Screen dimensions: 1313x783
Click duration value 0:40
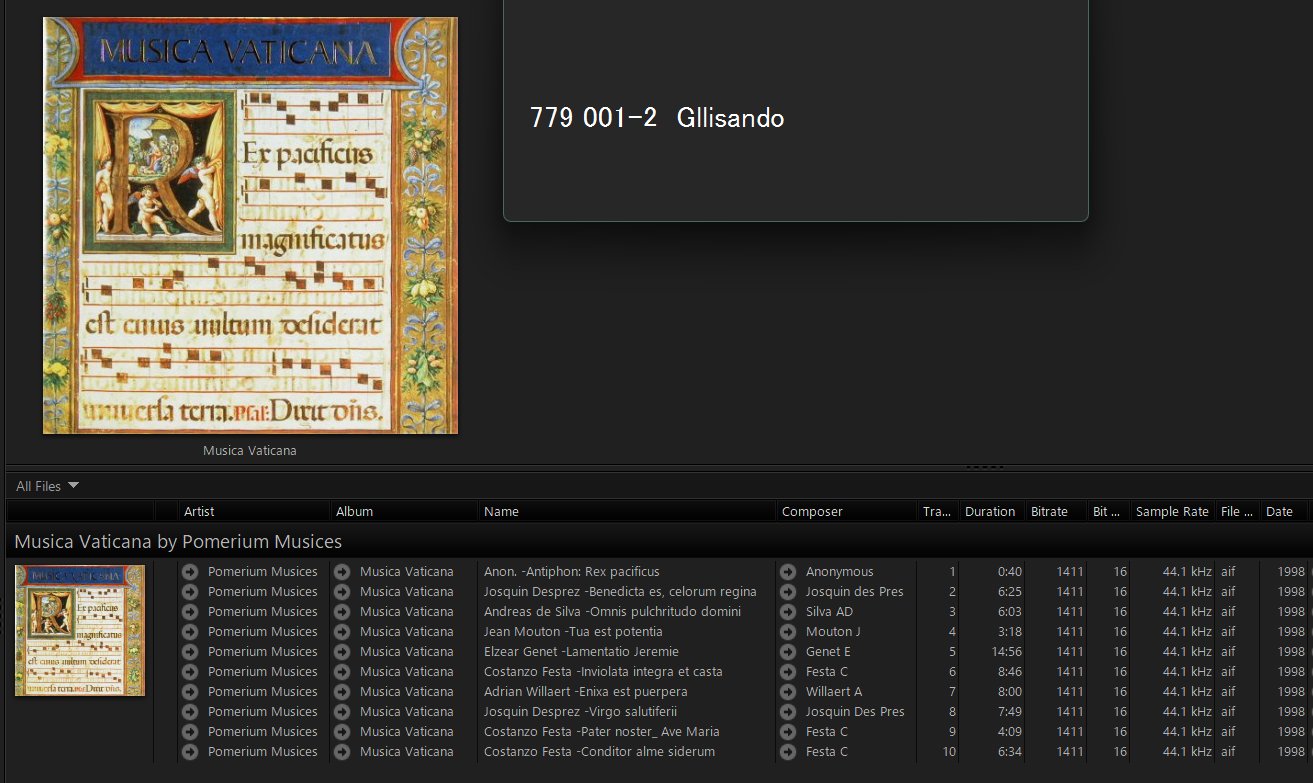1010,572
